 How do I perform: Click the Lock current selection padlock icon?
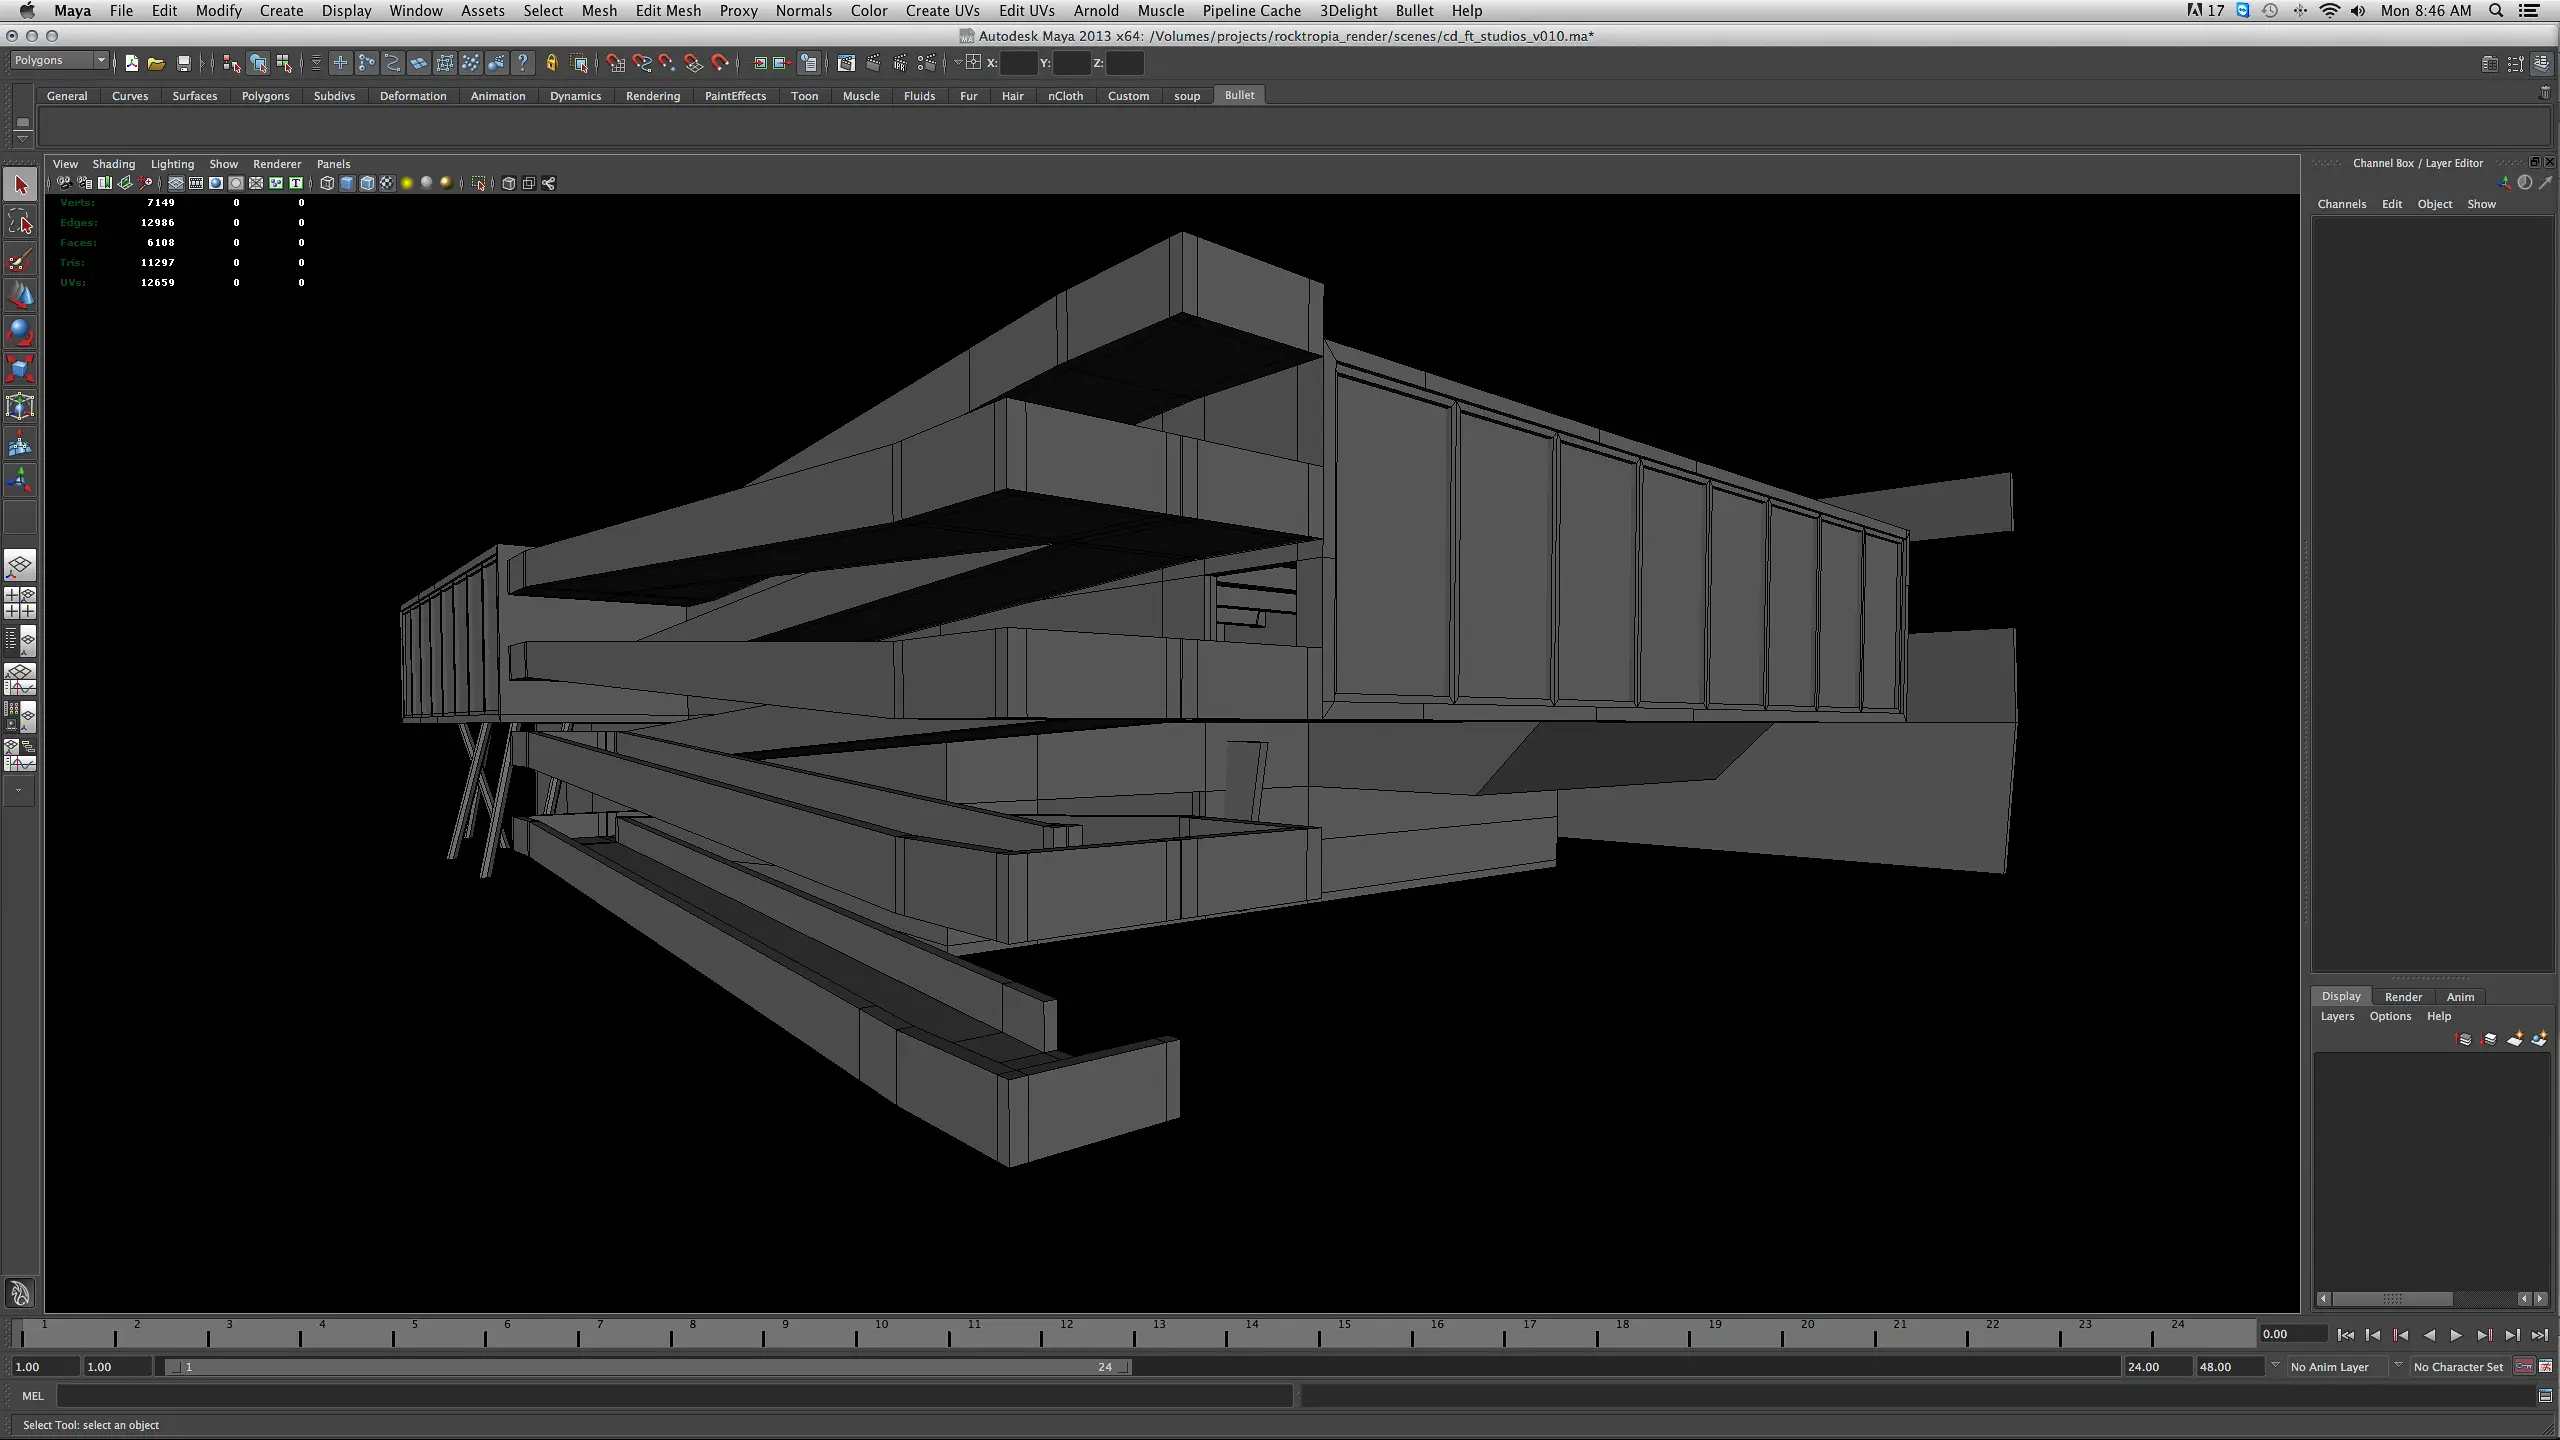(x=551, y=63)
